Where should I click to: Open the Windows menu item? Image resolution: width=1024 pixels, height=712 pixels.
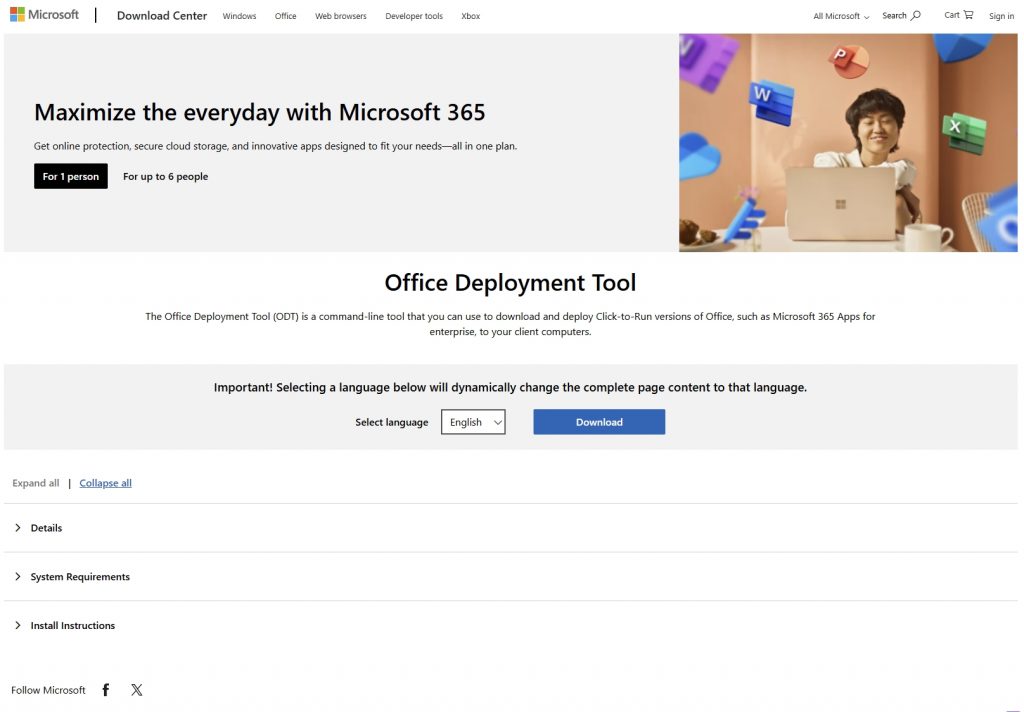[239, 16]
